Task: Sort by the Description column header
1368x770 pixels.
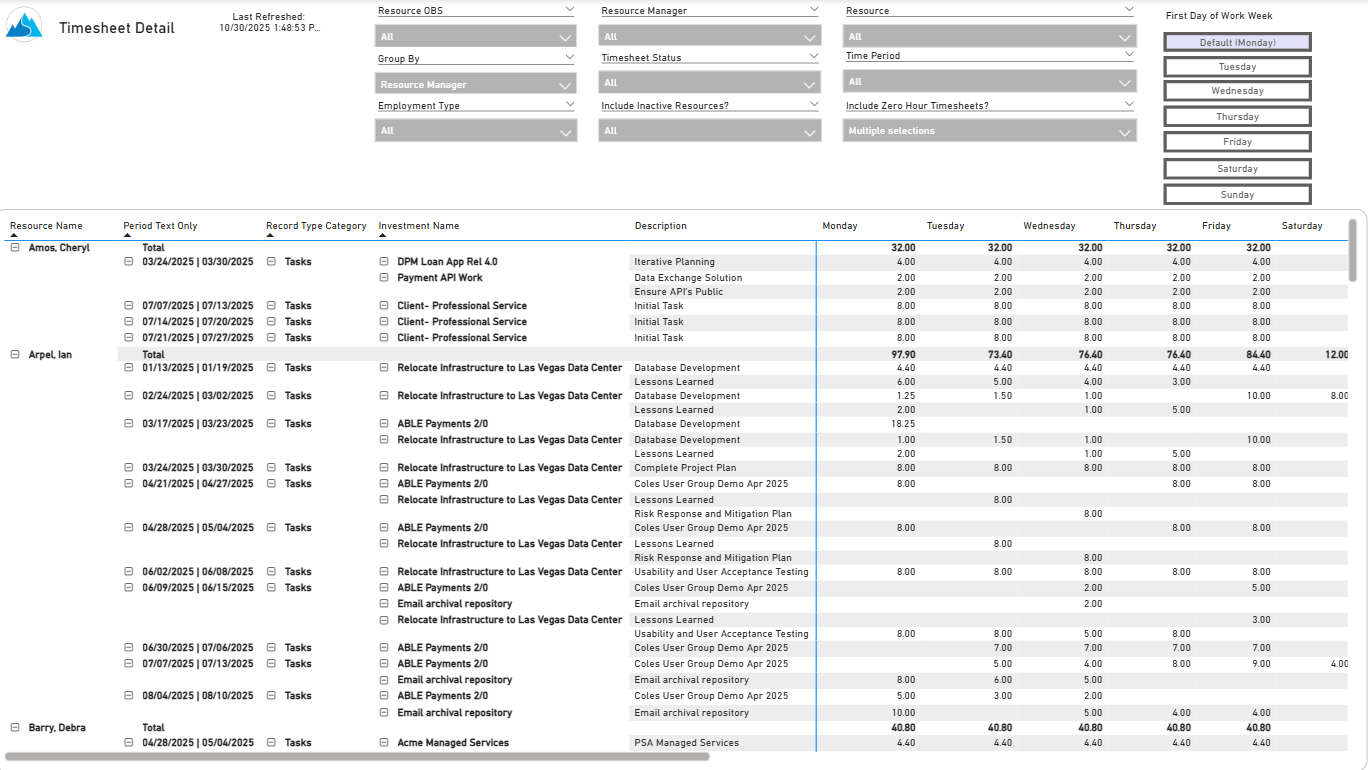Action: pos(660,226)
